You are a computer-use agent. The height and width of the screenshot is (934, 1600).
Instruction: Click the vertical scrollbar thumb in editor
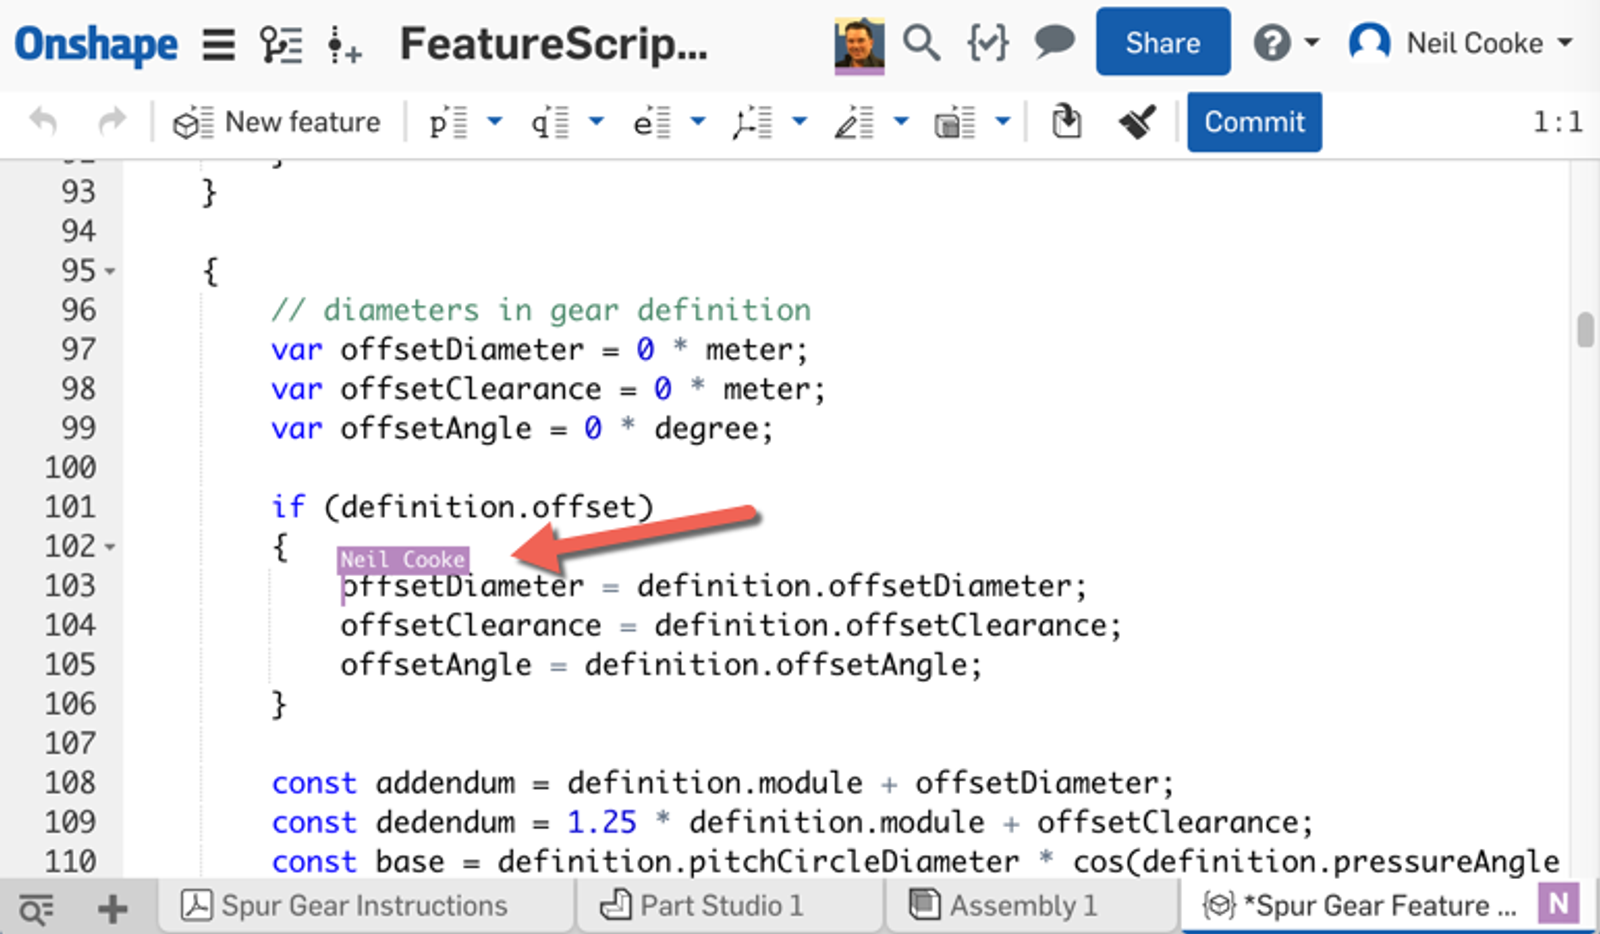tap(1585, 330)
